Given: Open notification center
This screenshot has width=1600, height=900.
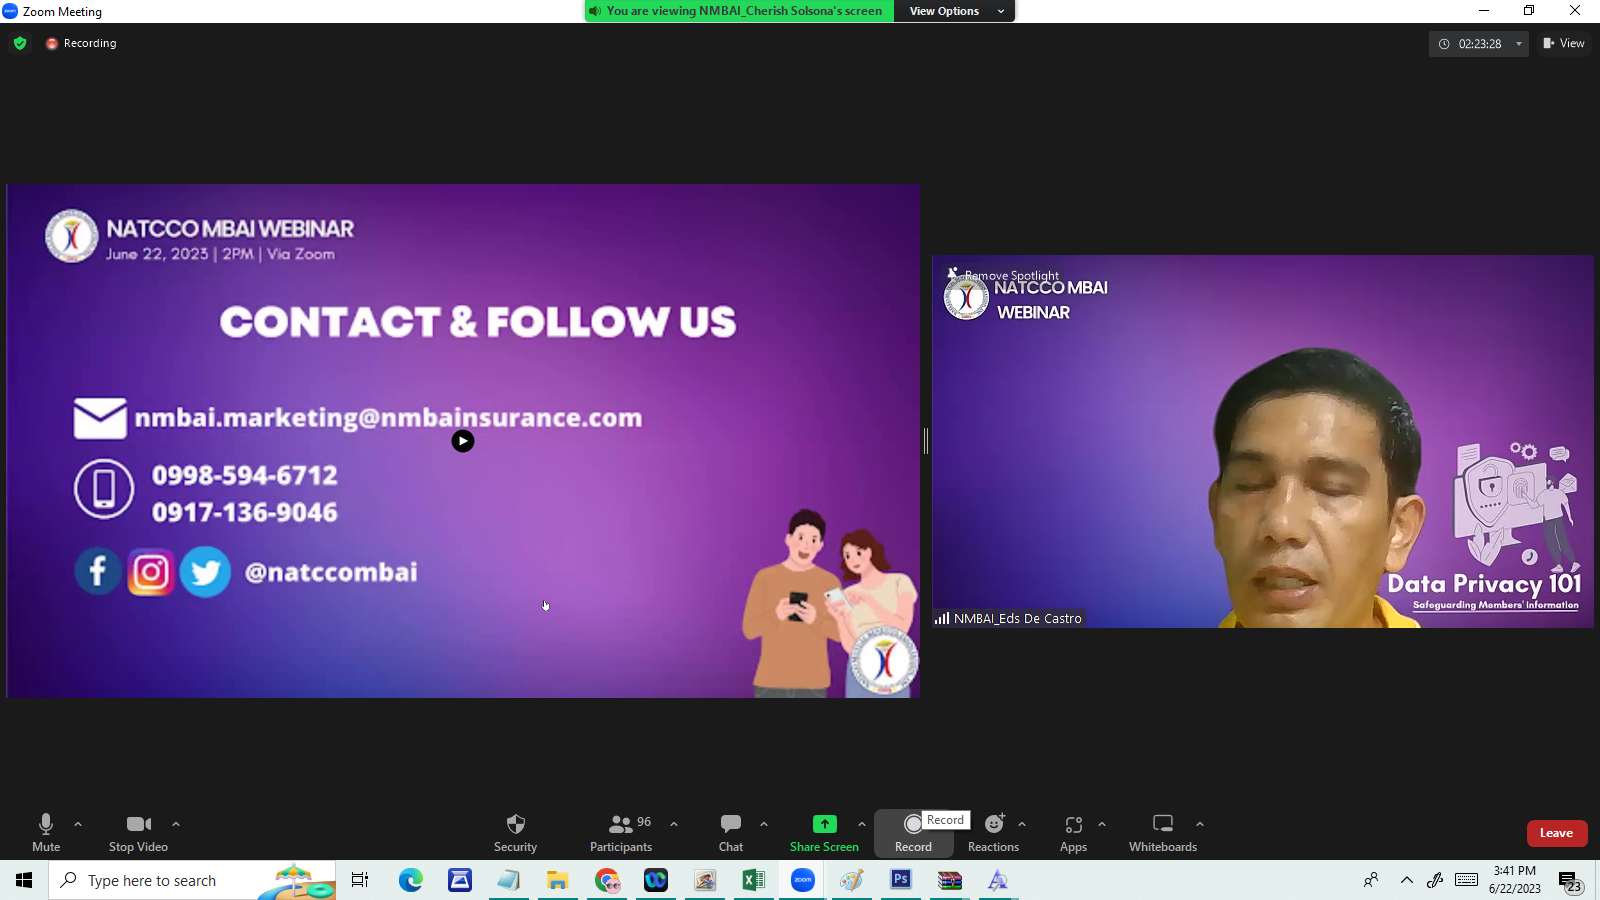Looking at the screenshot, I should tap(1571, 880).
